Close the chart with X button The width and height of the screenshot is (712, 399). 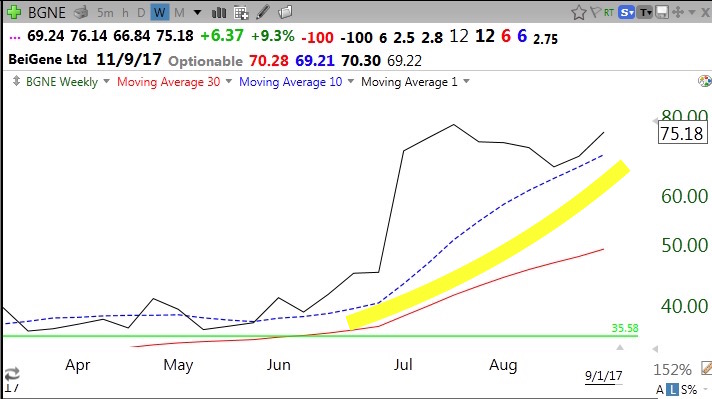click(705, 12)
